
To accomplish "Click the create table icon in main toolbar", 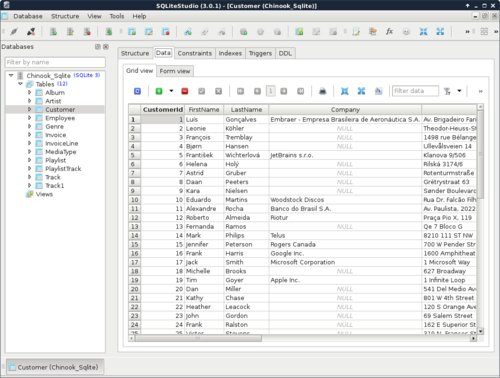I will coord(132,32).
